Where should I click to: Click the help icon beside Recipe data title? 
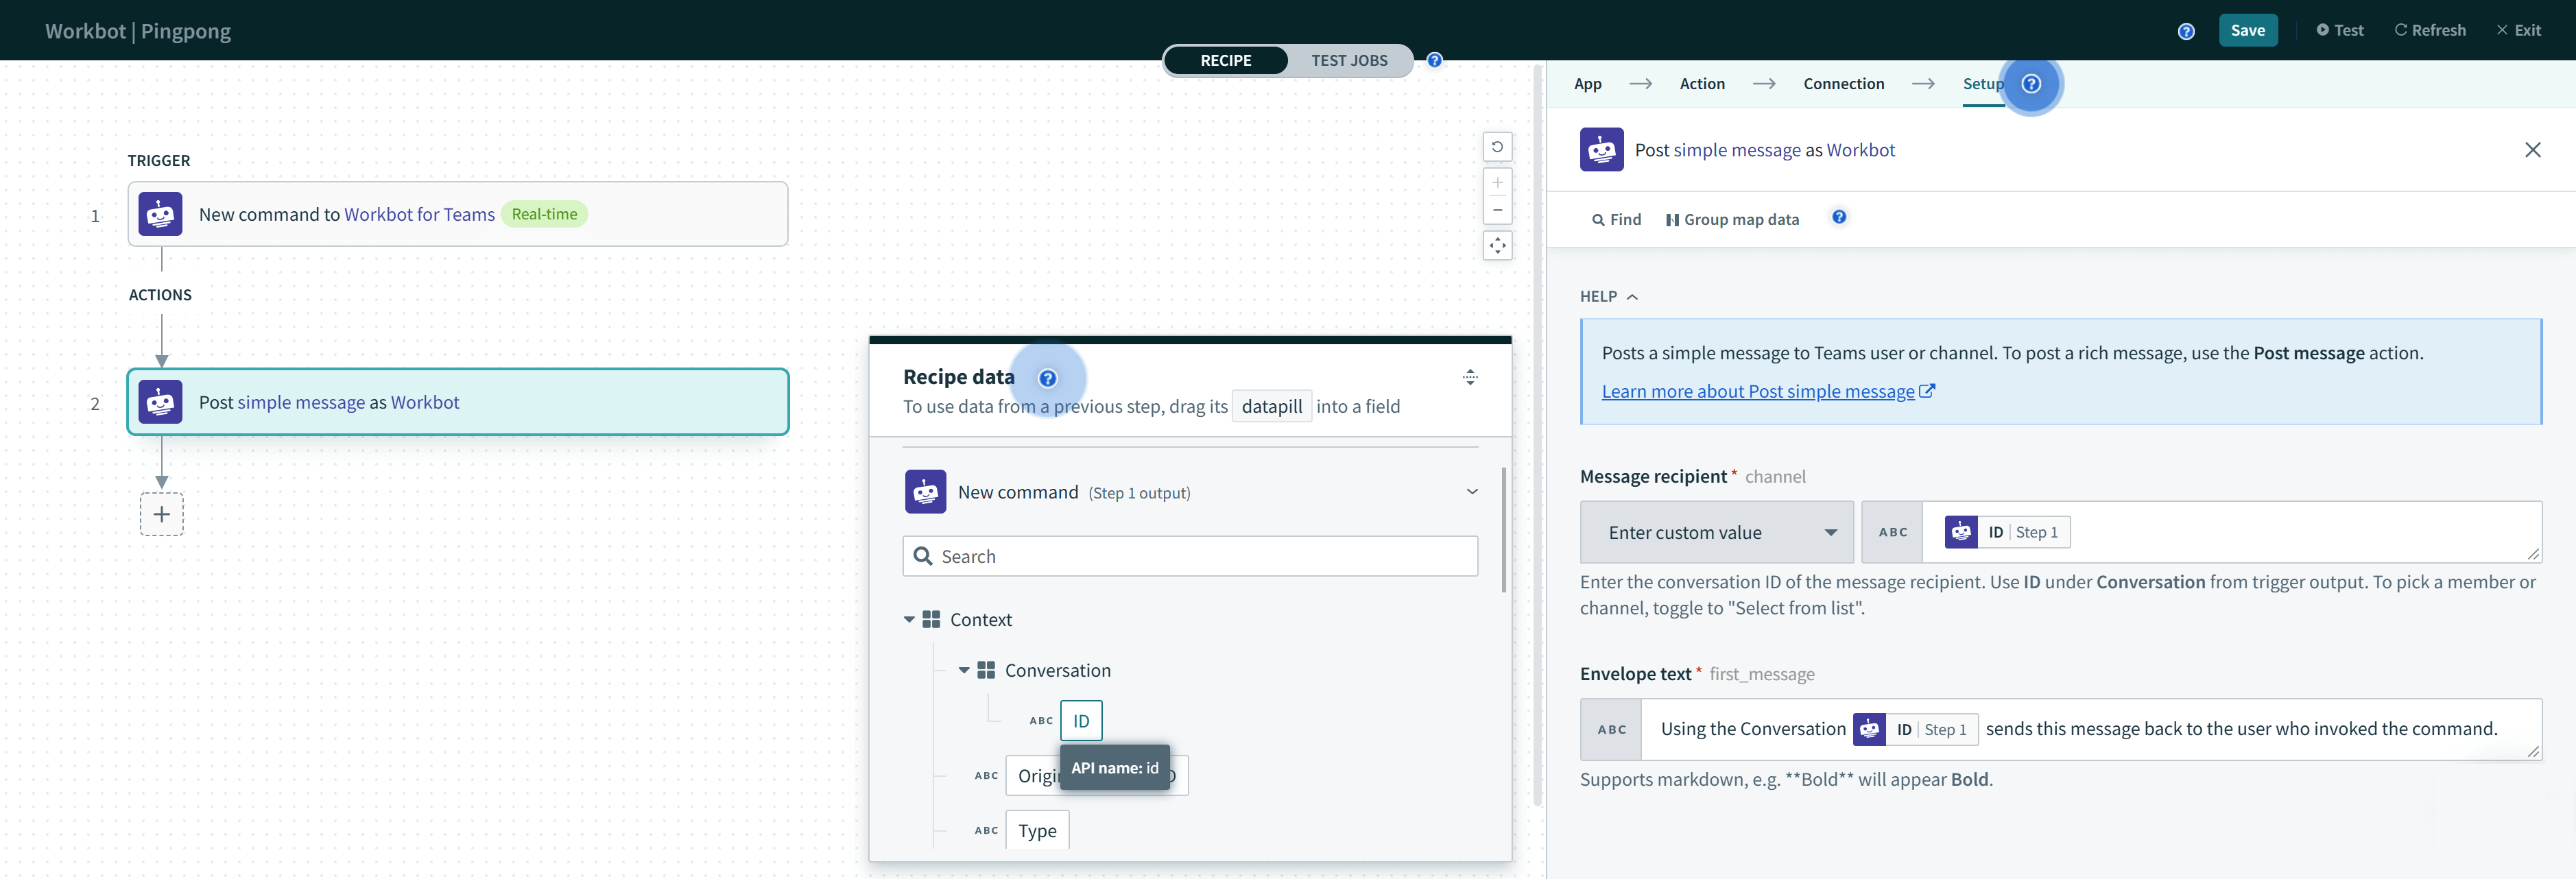click(1048, 379)
